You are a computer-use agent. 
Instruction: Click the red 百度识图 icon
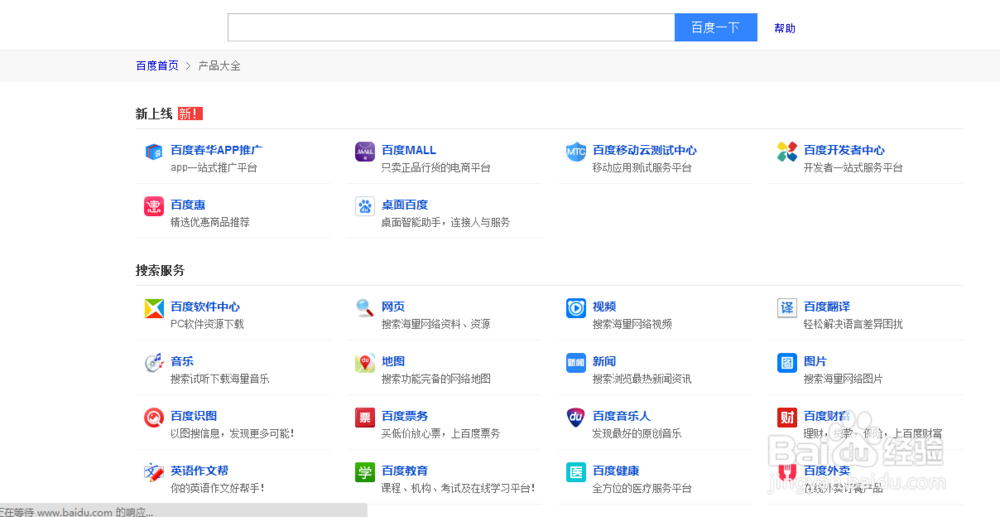pos(154,418)
